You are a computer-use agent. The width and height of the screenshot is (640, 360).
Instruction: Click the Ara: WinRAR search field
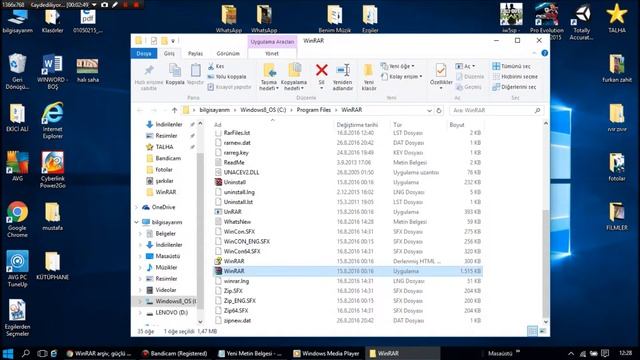(496, 110)
